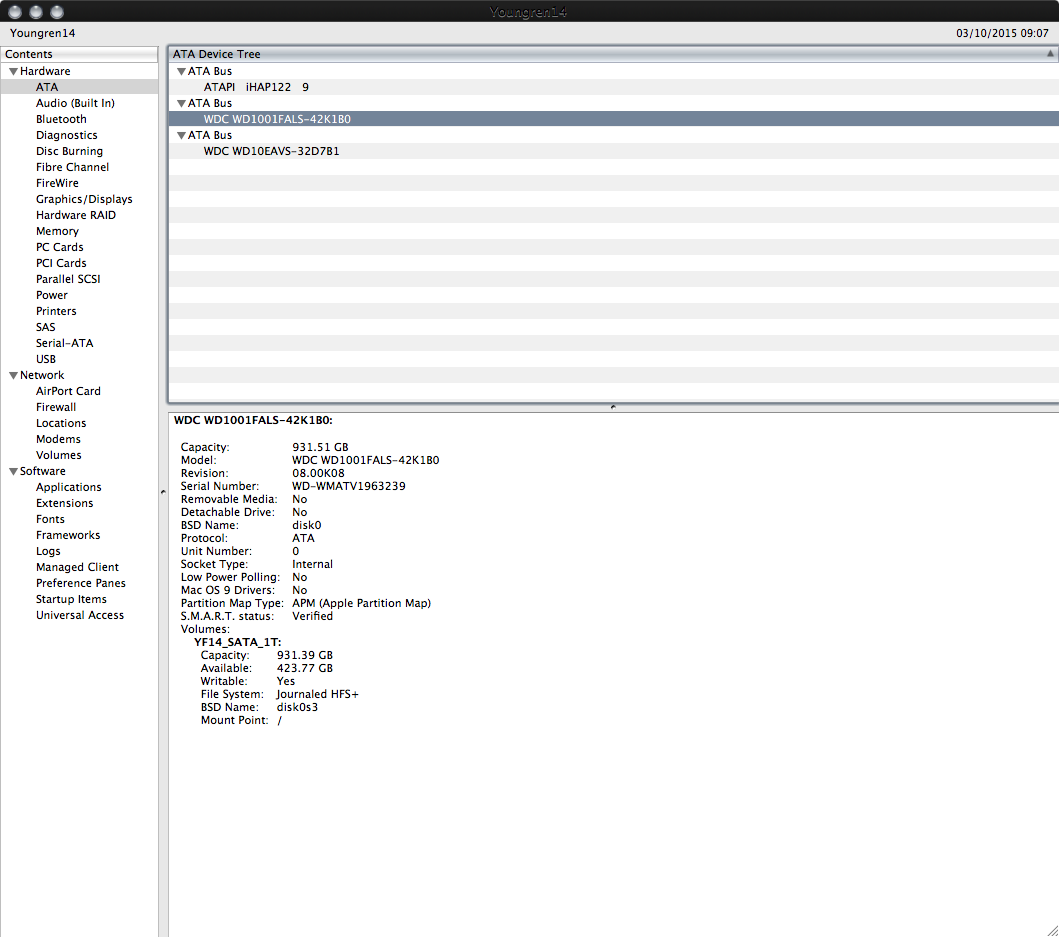Select the WDC WD10EAVS-32D7B1 device row

click(613, 151)
